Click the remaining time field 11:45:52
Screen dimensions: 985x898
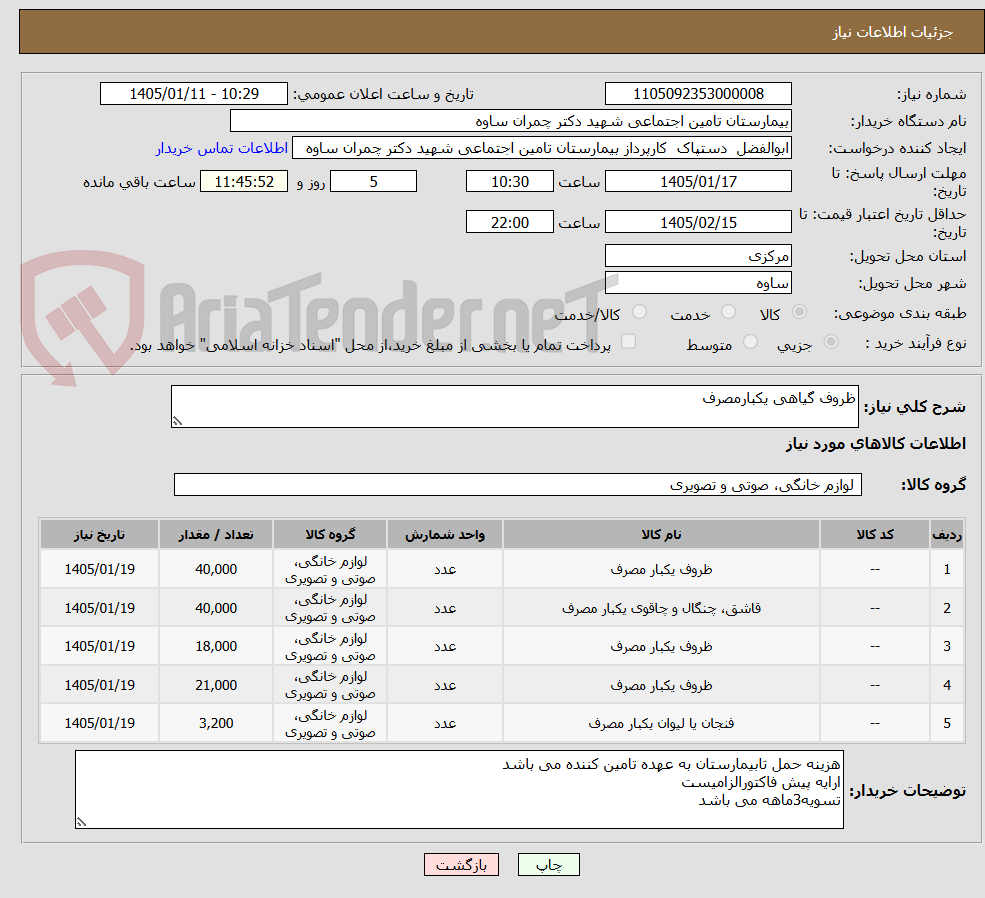pyautogui.click(x=244, y=181)
